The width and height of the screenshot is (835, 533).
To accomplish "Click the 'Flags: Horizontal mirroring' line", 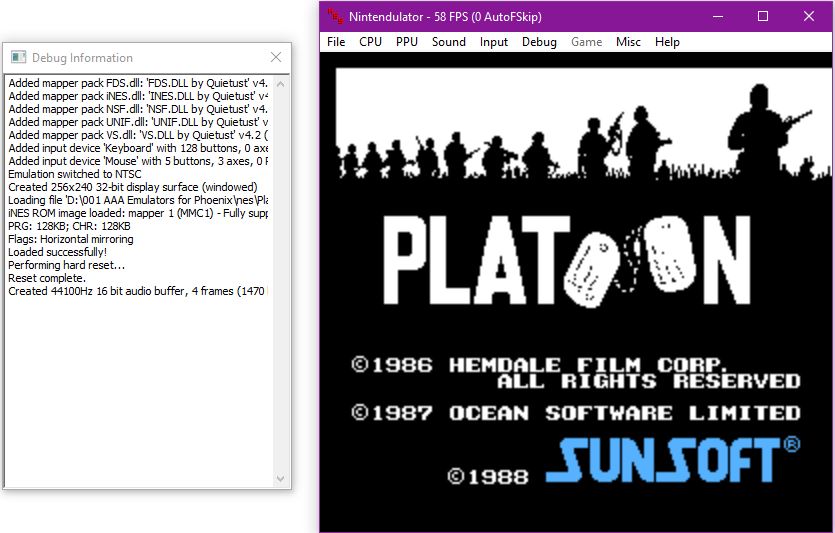I will pyautogui.click(x=71, y=239).
